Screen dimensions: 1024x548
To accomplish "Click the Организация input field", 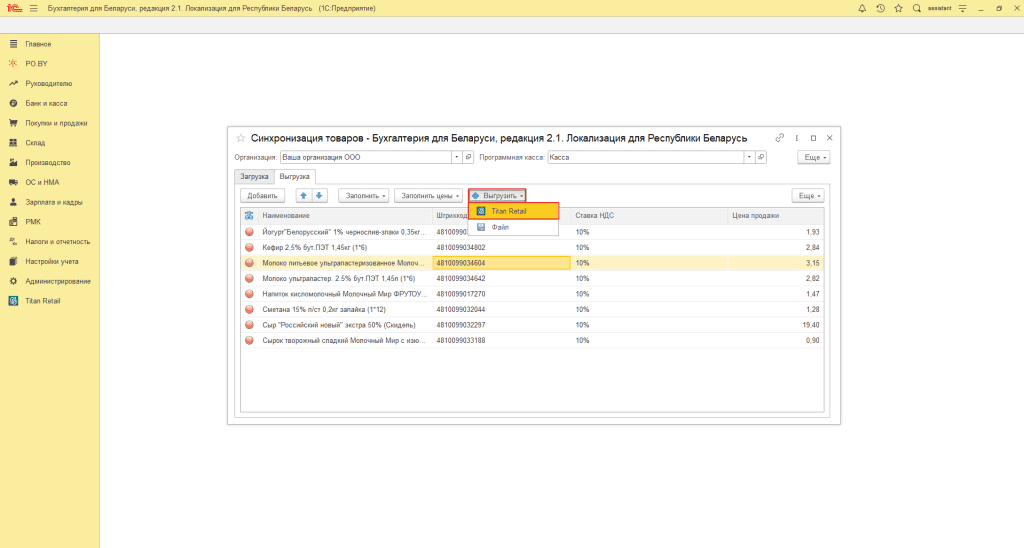I will point(366,157).
